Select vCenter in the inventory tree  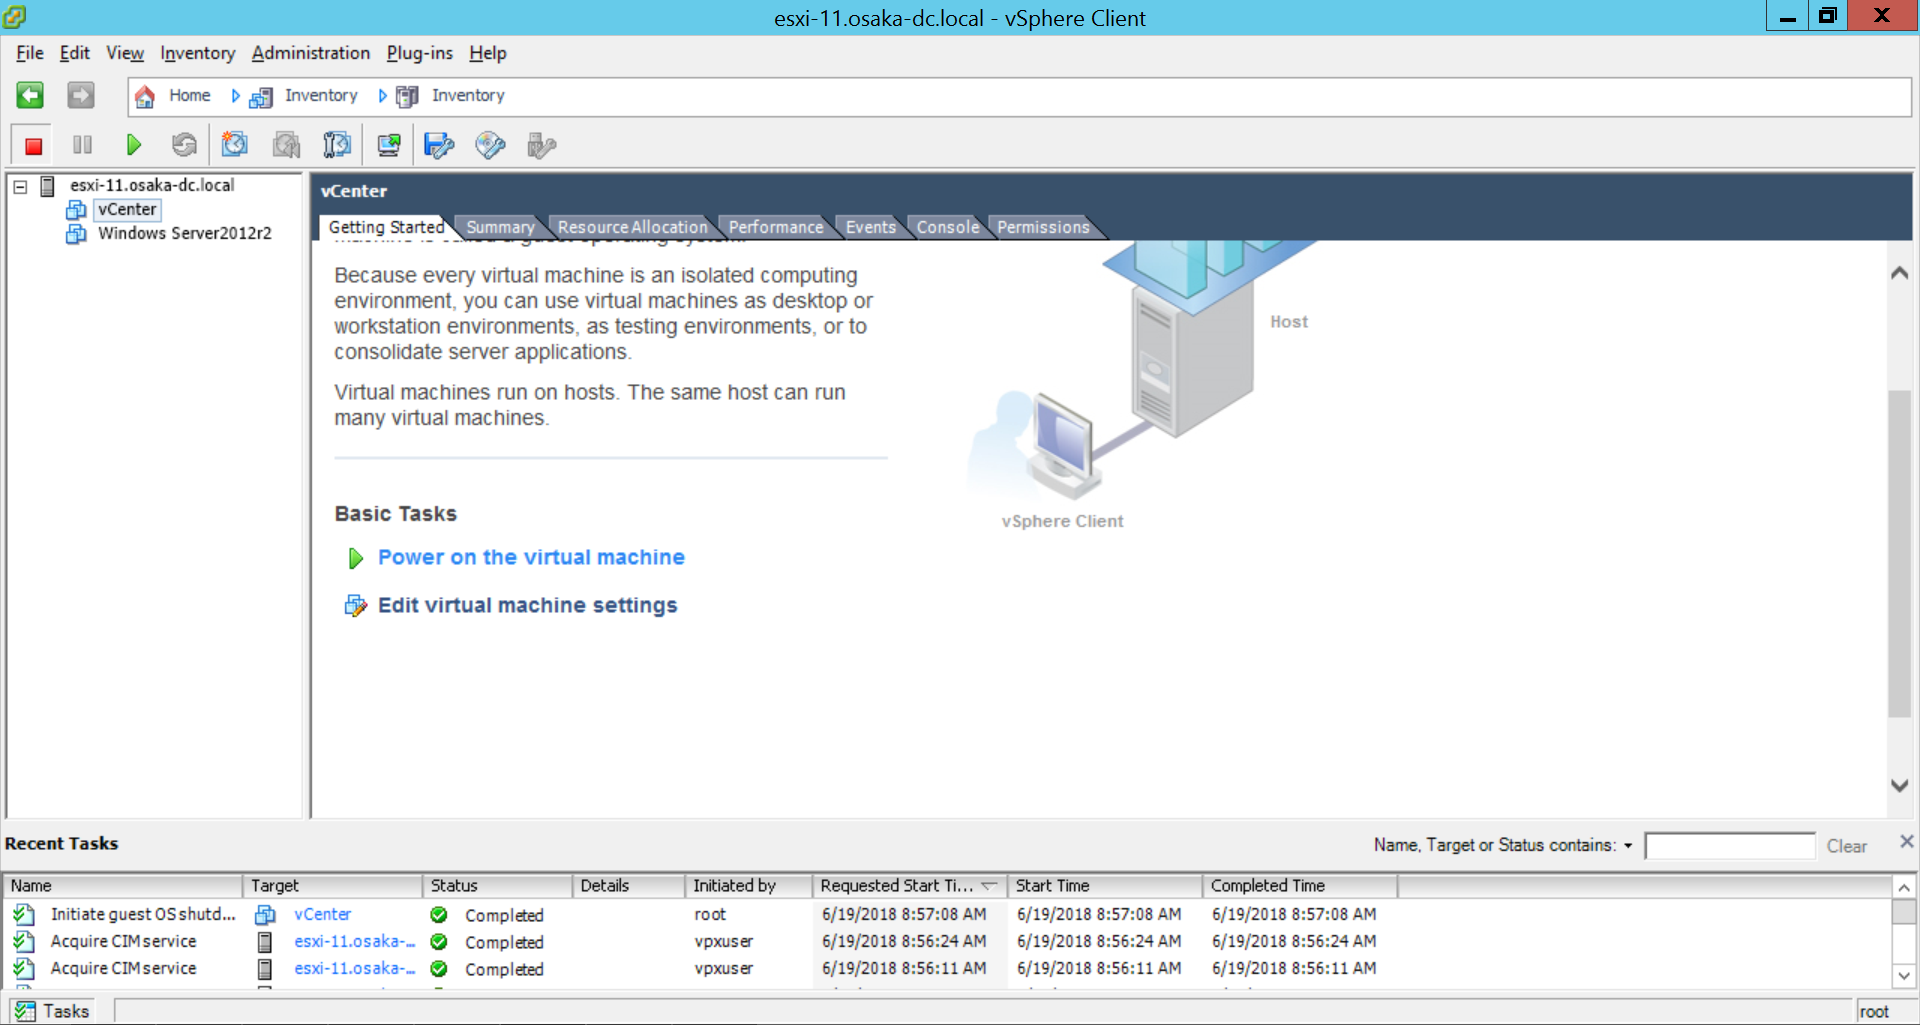[x=127, y=210]
